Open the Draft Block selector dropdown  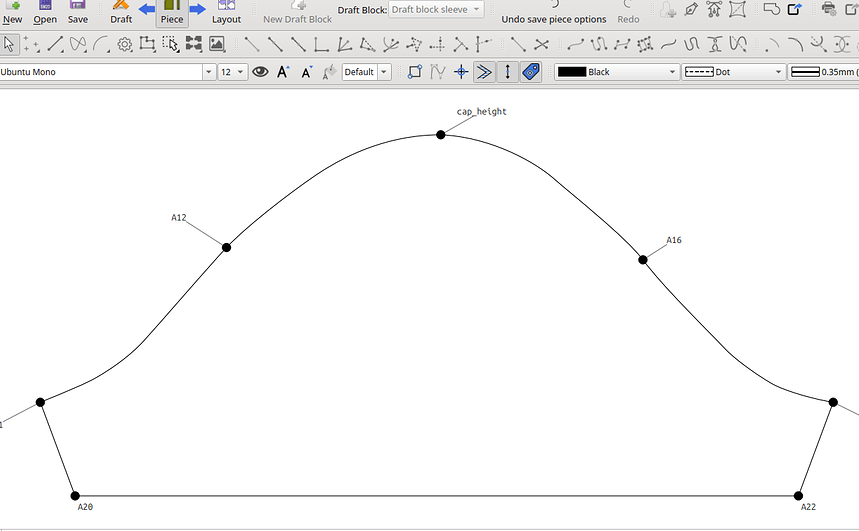[x=436, y=9]
